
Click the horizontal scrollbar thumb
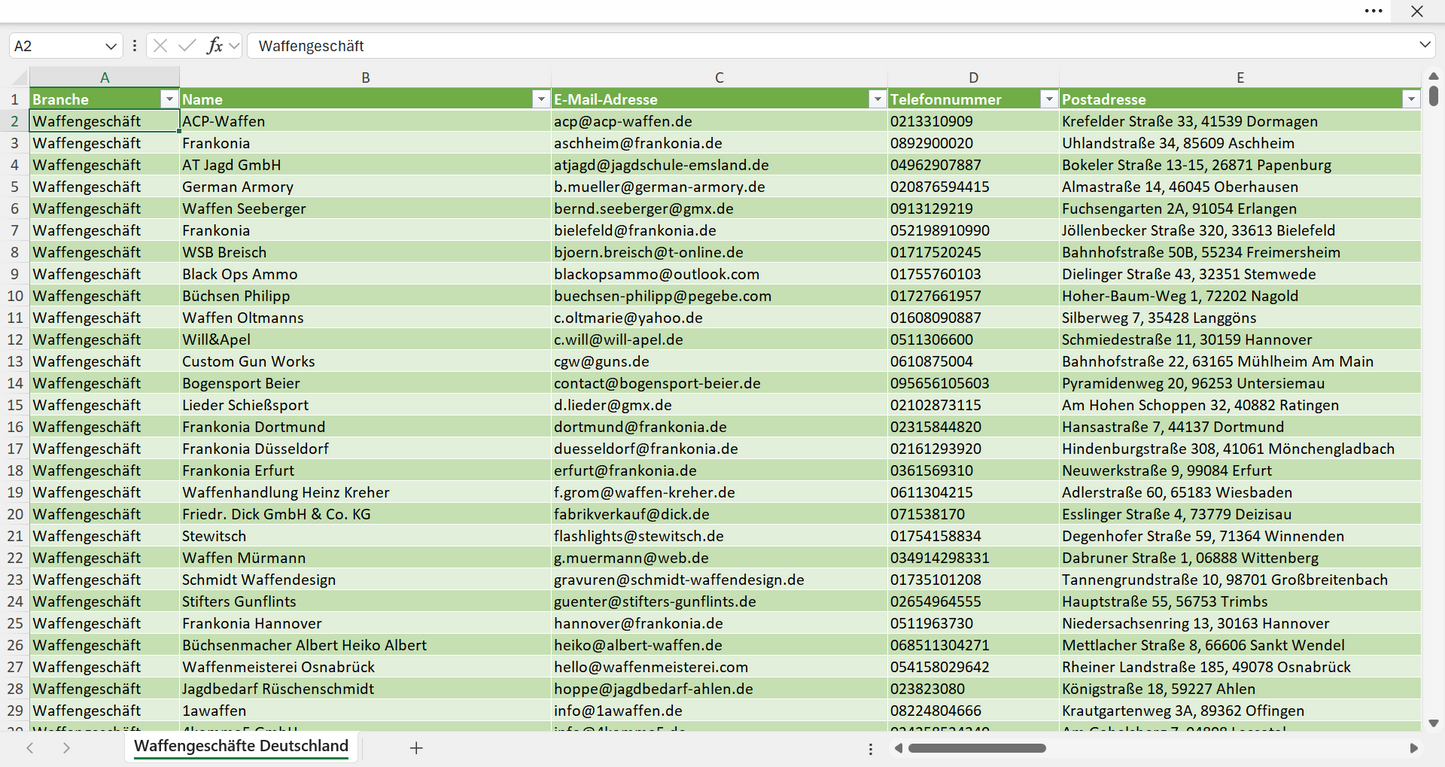pos(976,748)
